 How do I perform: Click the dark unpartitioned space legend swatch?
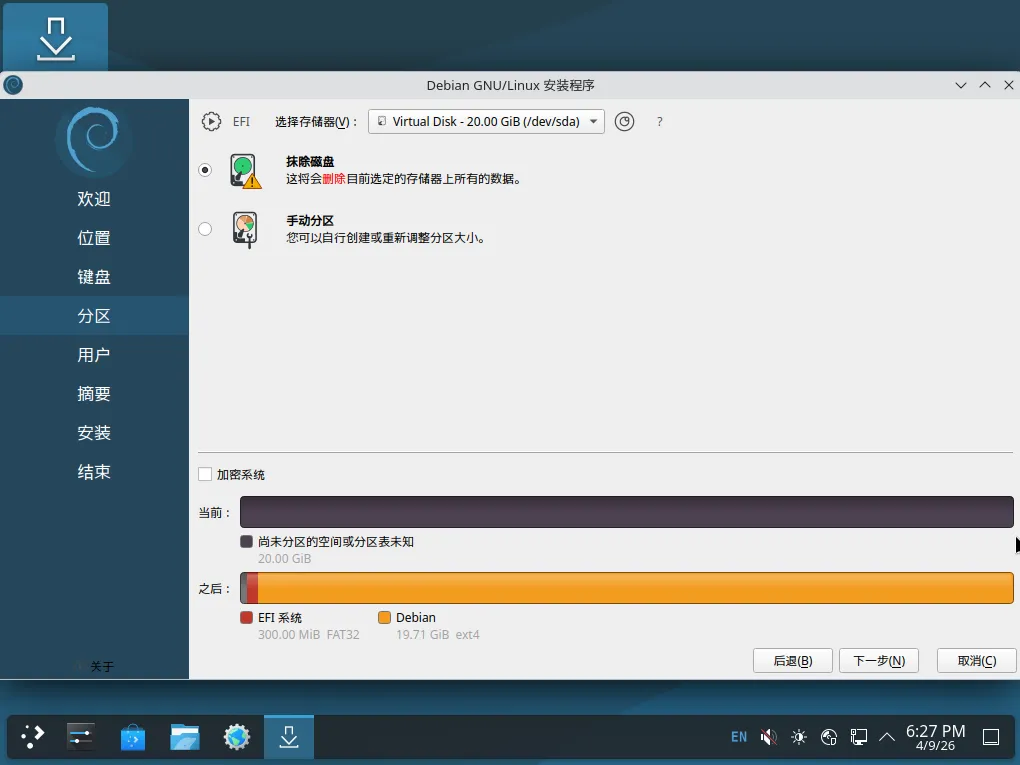click(x=246, y=541)
